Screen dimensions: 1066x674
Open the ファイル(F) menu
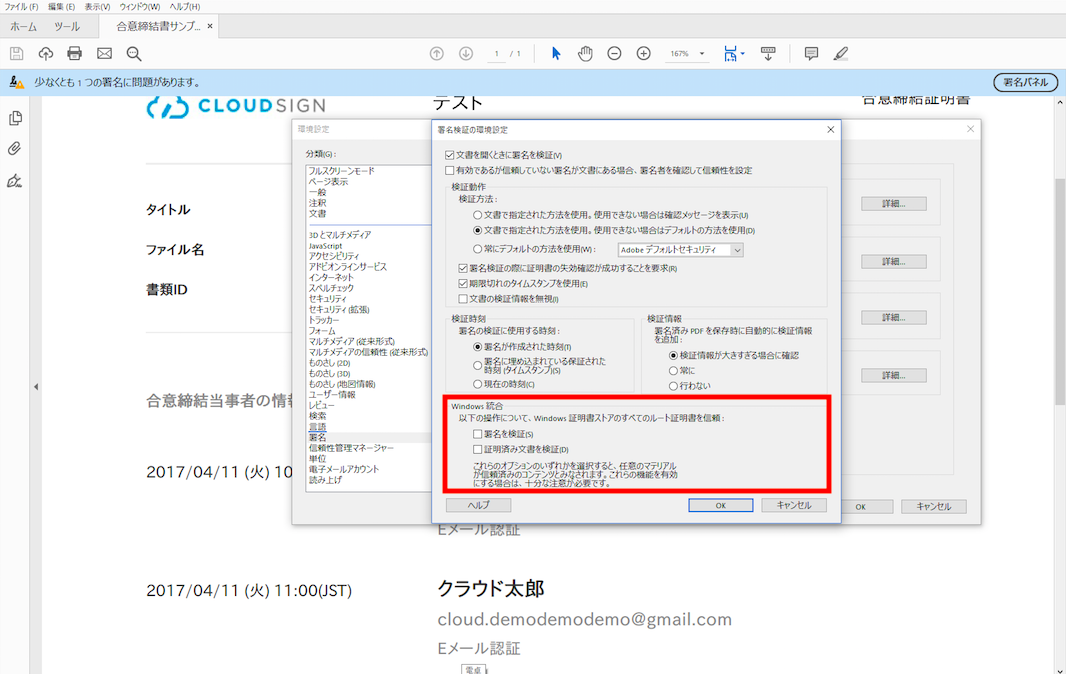tap(21, 7)
